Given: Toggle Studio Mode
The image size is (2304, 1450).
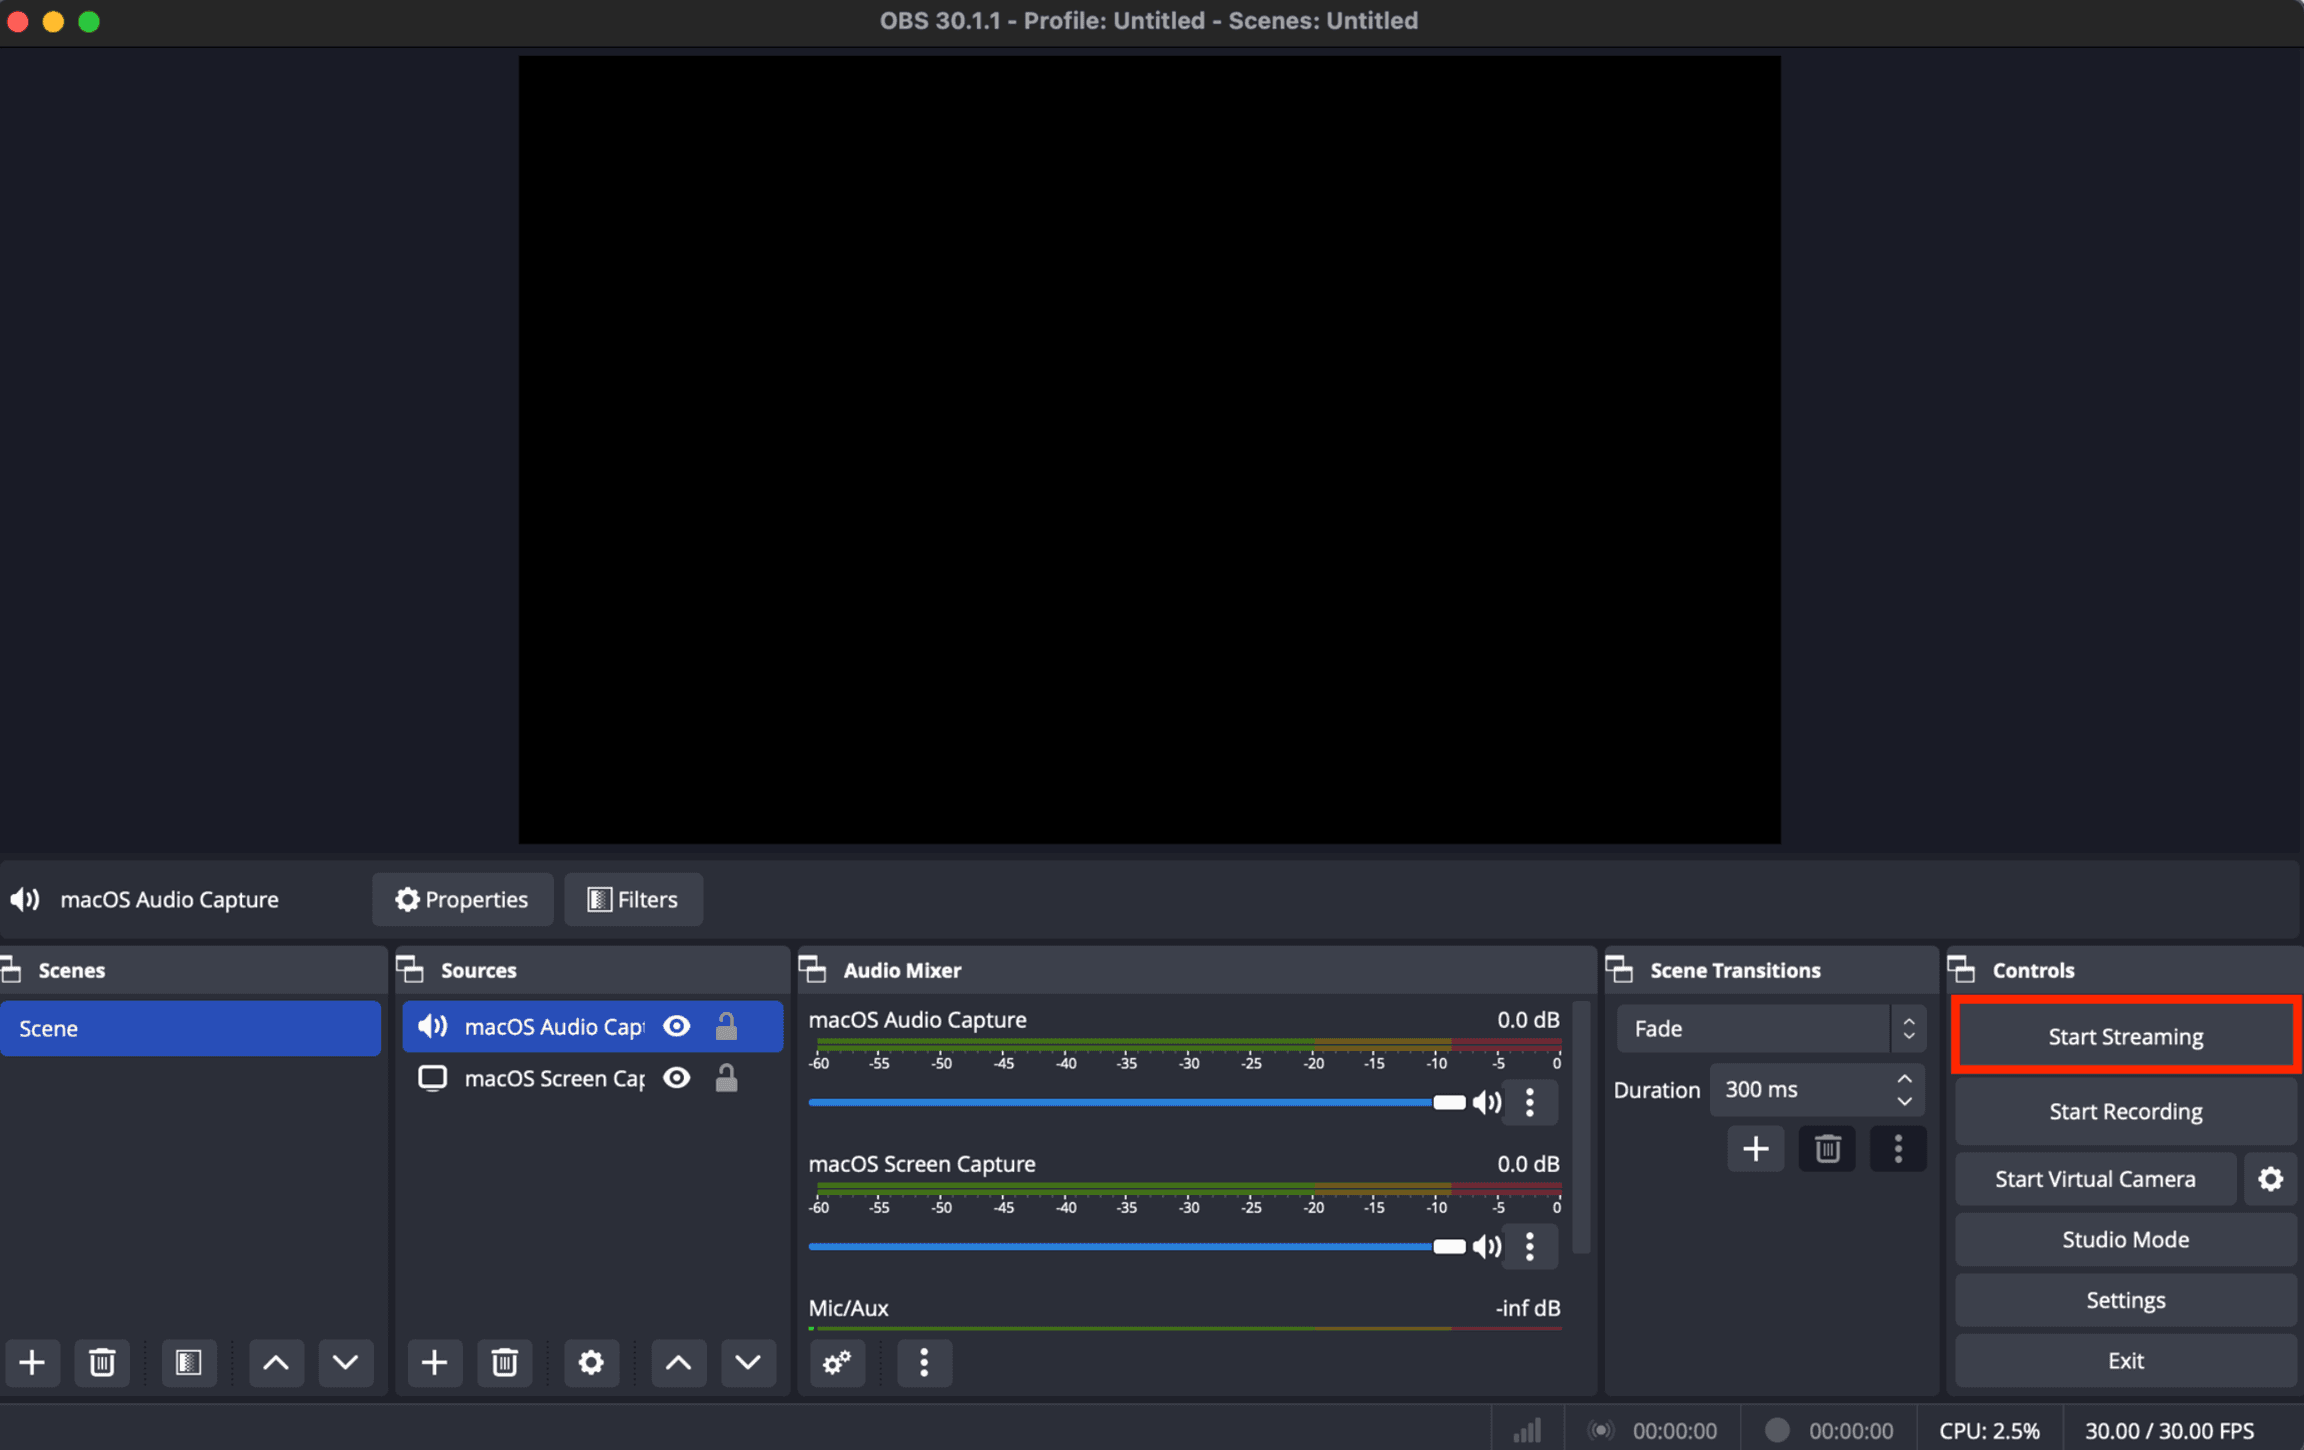Looking at the screenshot, I should pyautogui.click(x=2125, y=1239).
